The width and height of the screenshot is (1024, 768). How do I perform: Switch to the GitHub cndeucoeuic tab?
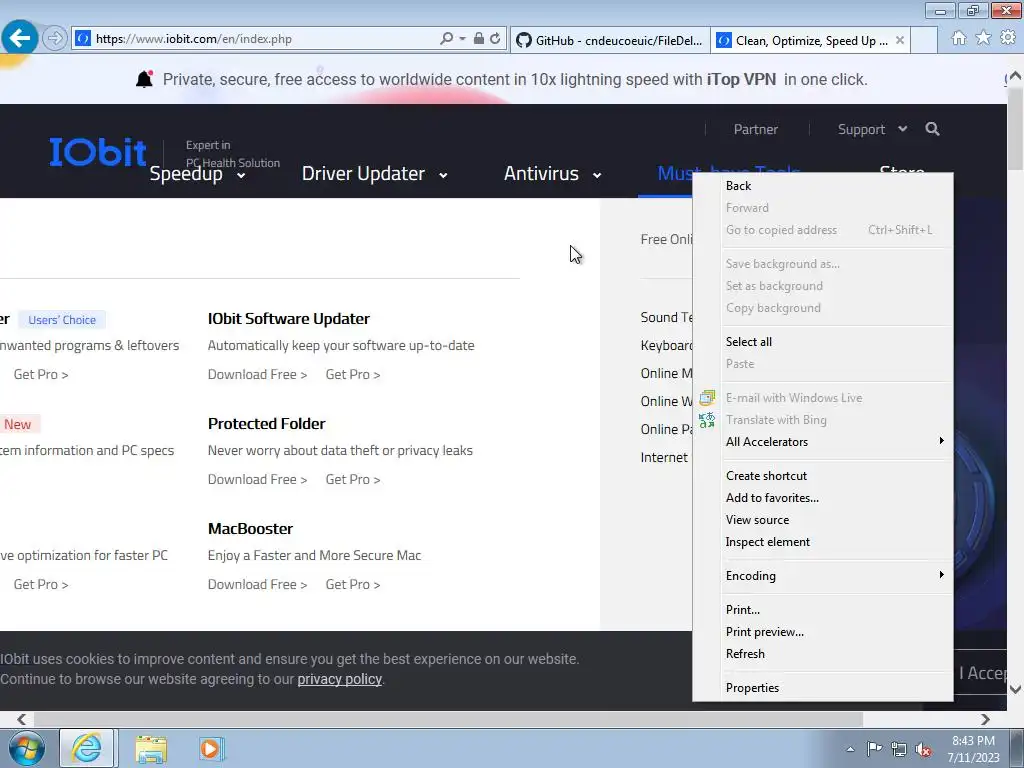point(610,40)
